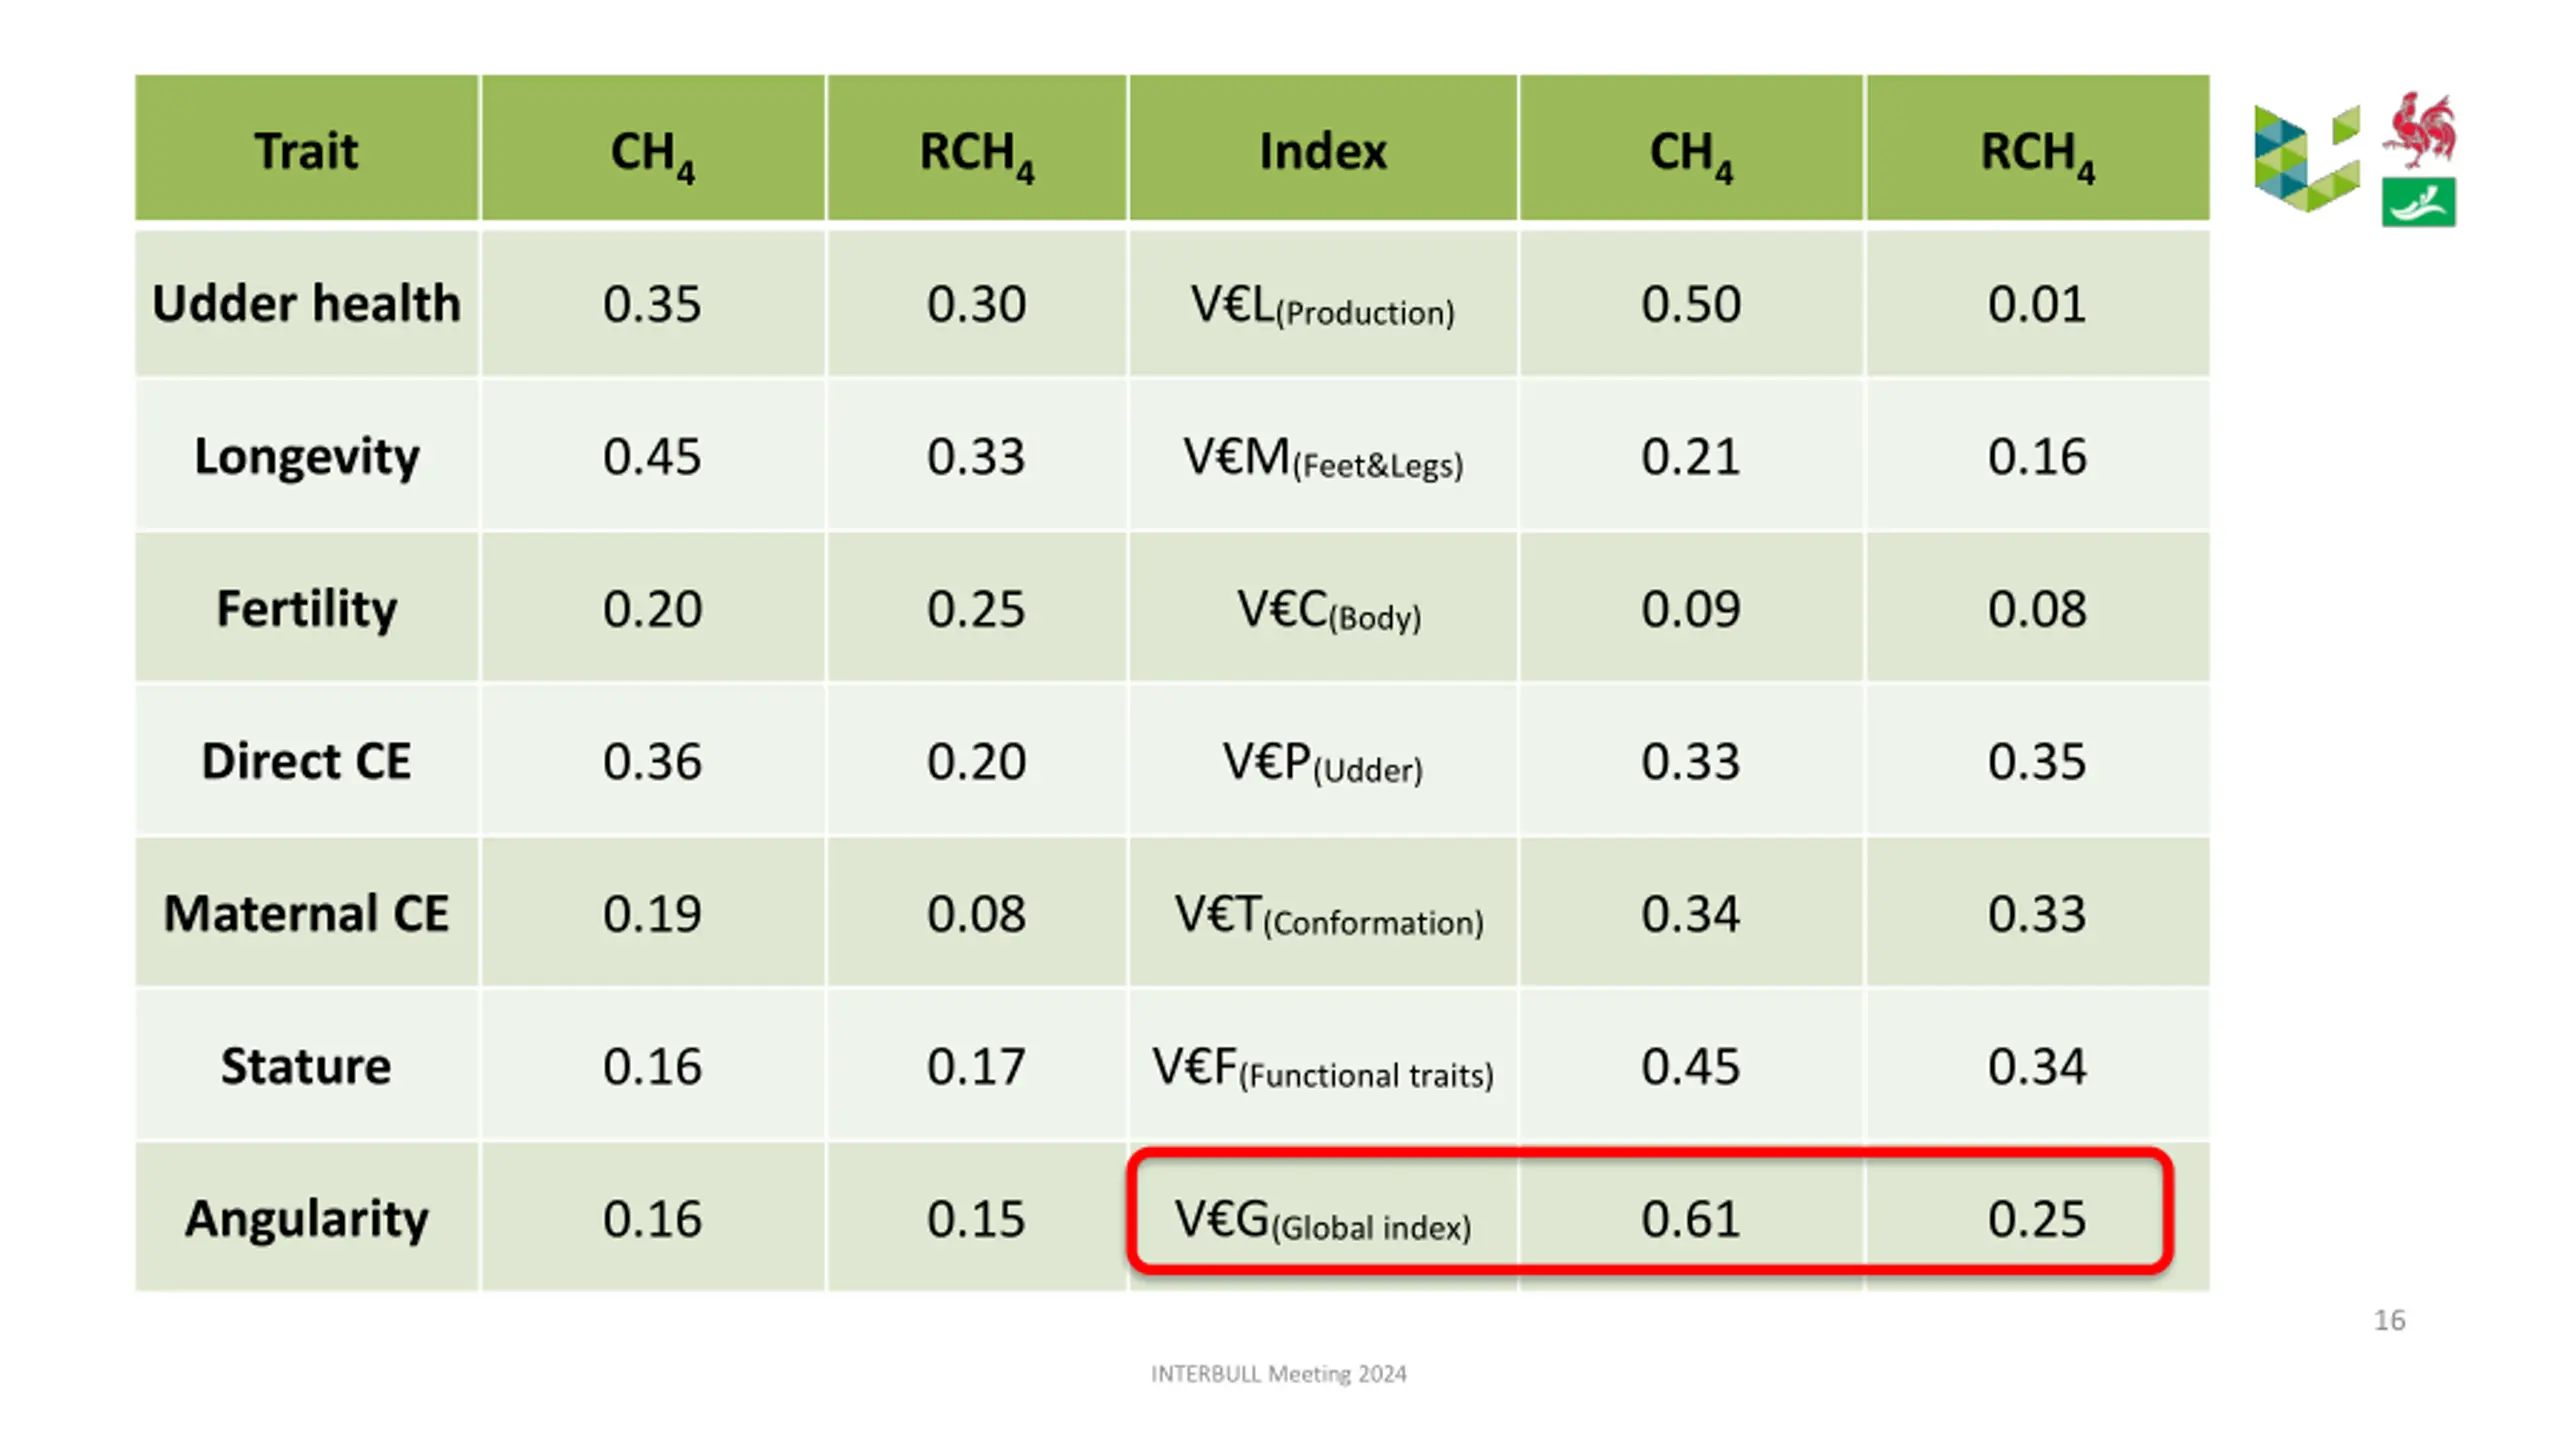Click the INTERBULL Meeting 2024 footer text

[x=1278, y=1374]
